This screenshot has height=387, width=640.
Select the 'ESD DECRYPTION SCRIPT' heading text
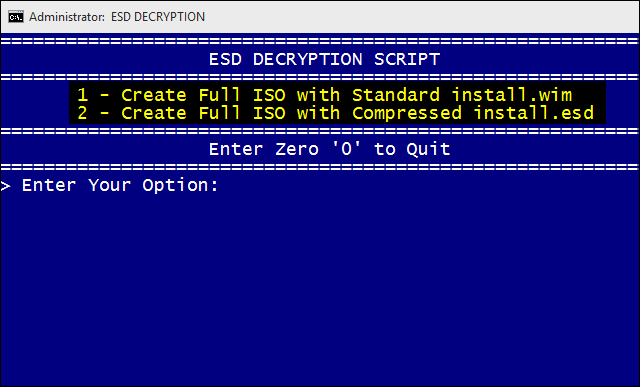(x=324, y=60)
